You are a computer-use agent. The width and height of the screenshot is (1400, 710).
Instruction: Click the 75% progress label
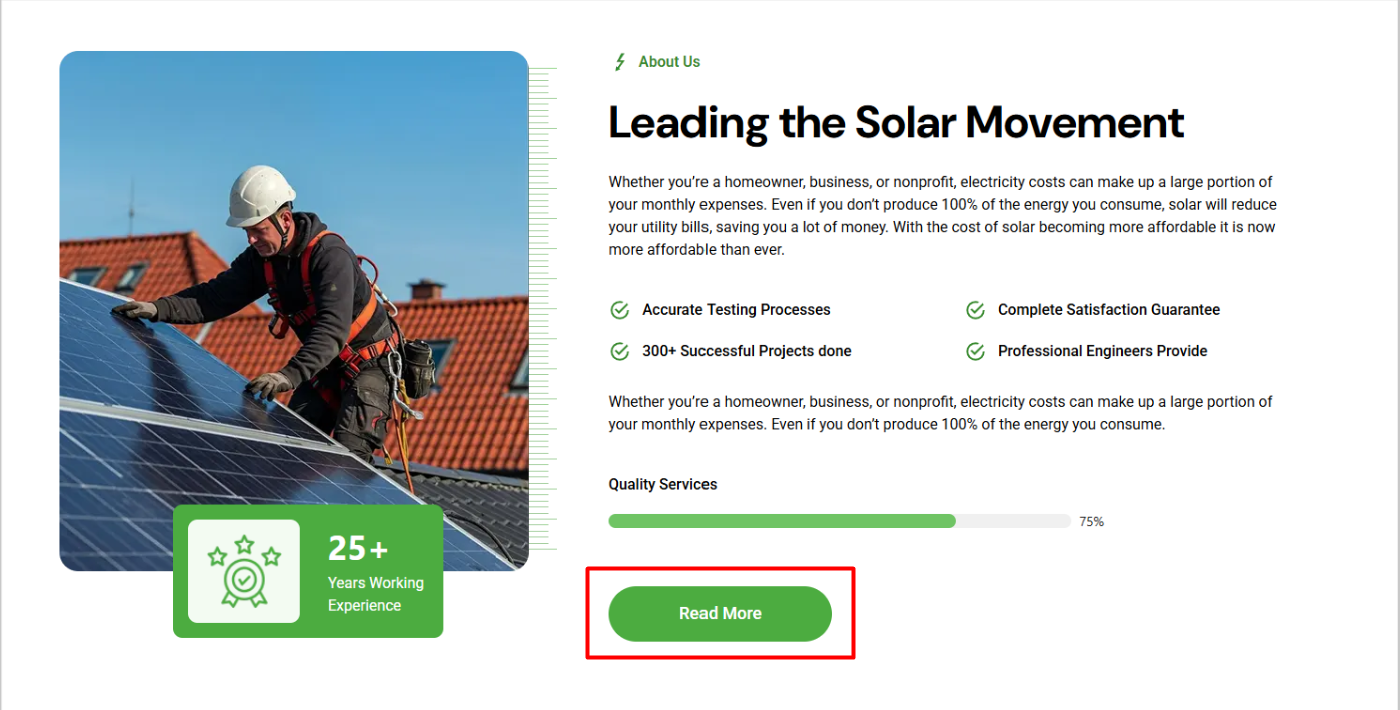tap(1091, 522)
